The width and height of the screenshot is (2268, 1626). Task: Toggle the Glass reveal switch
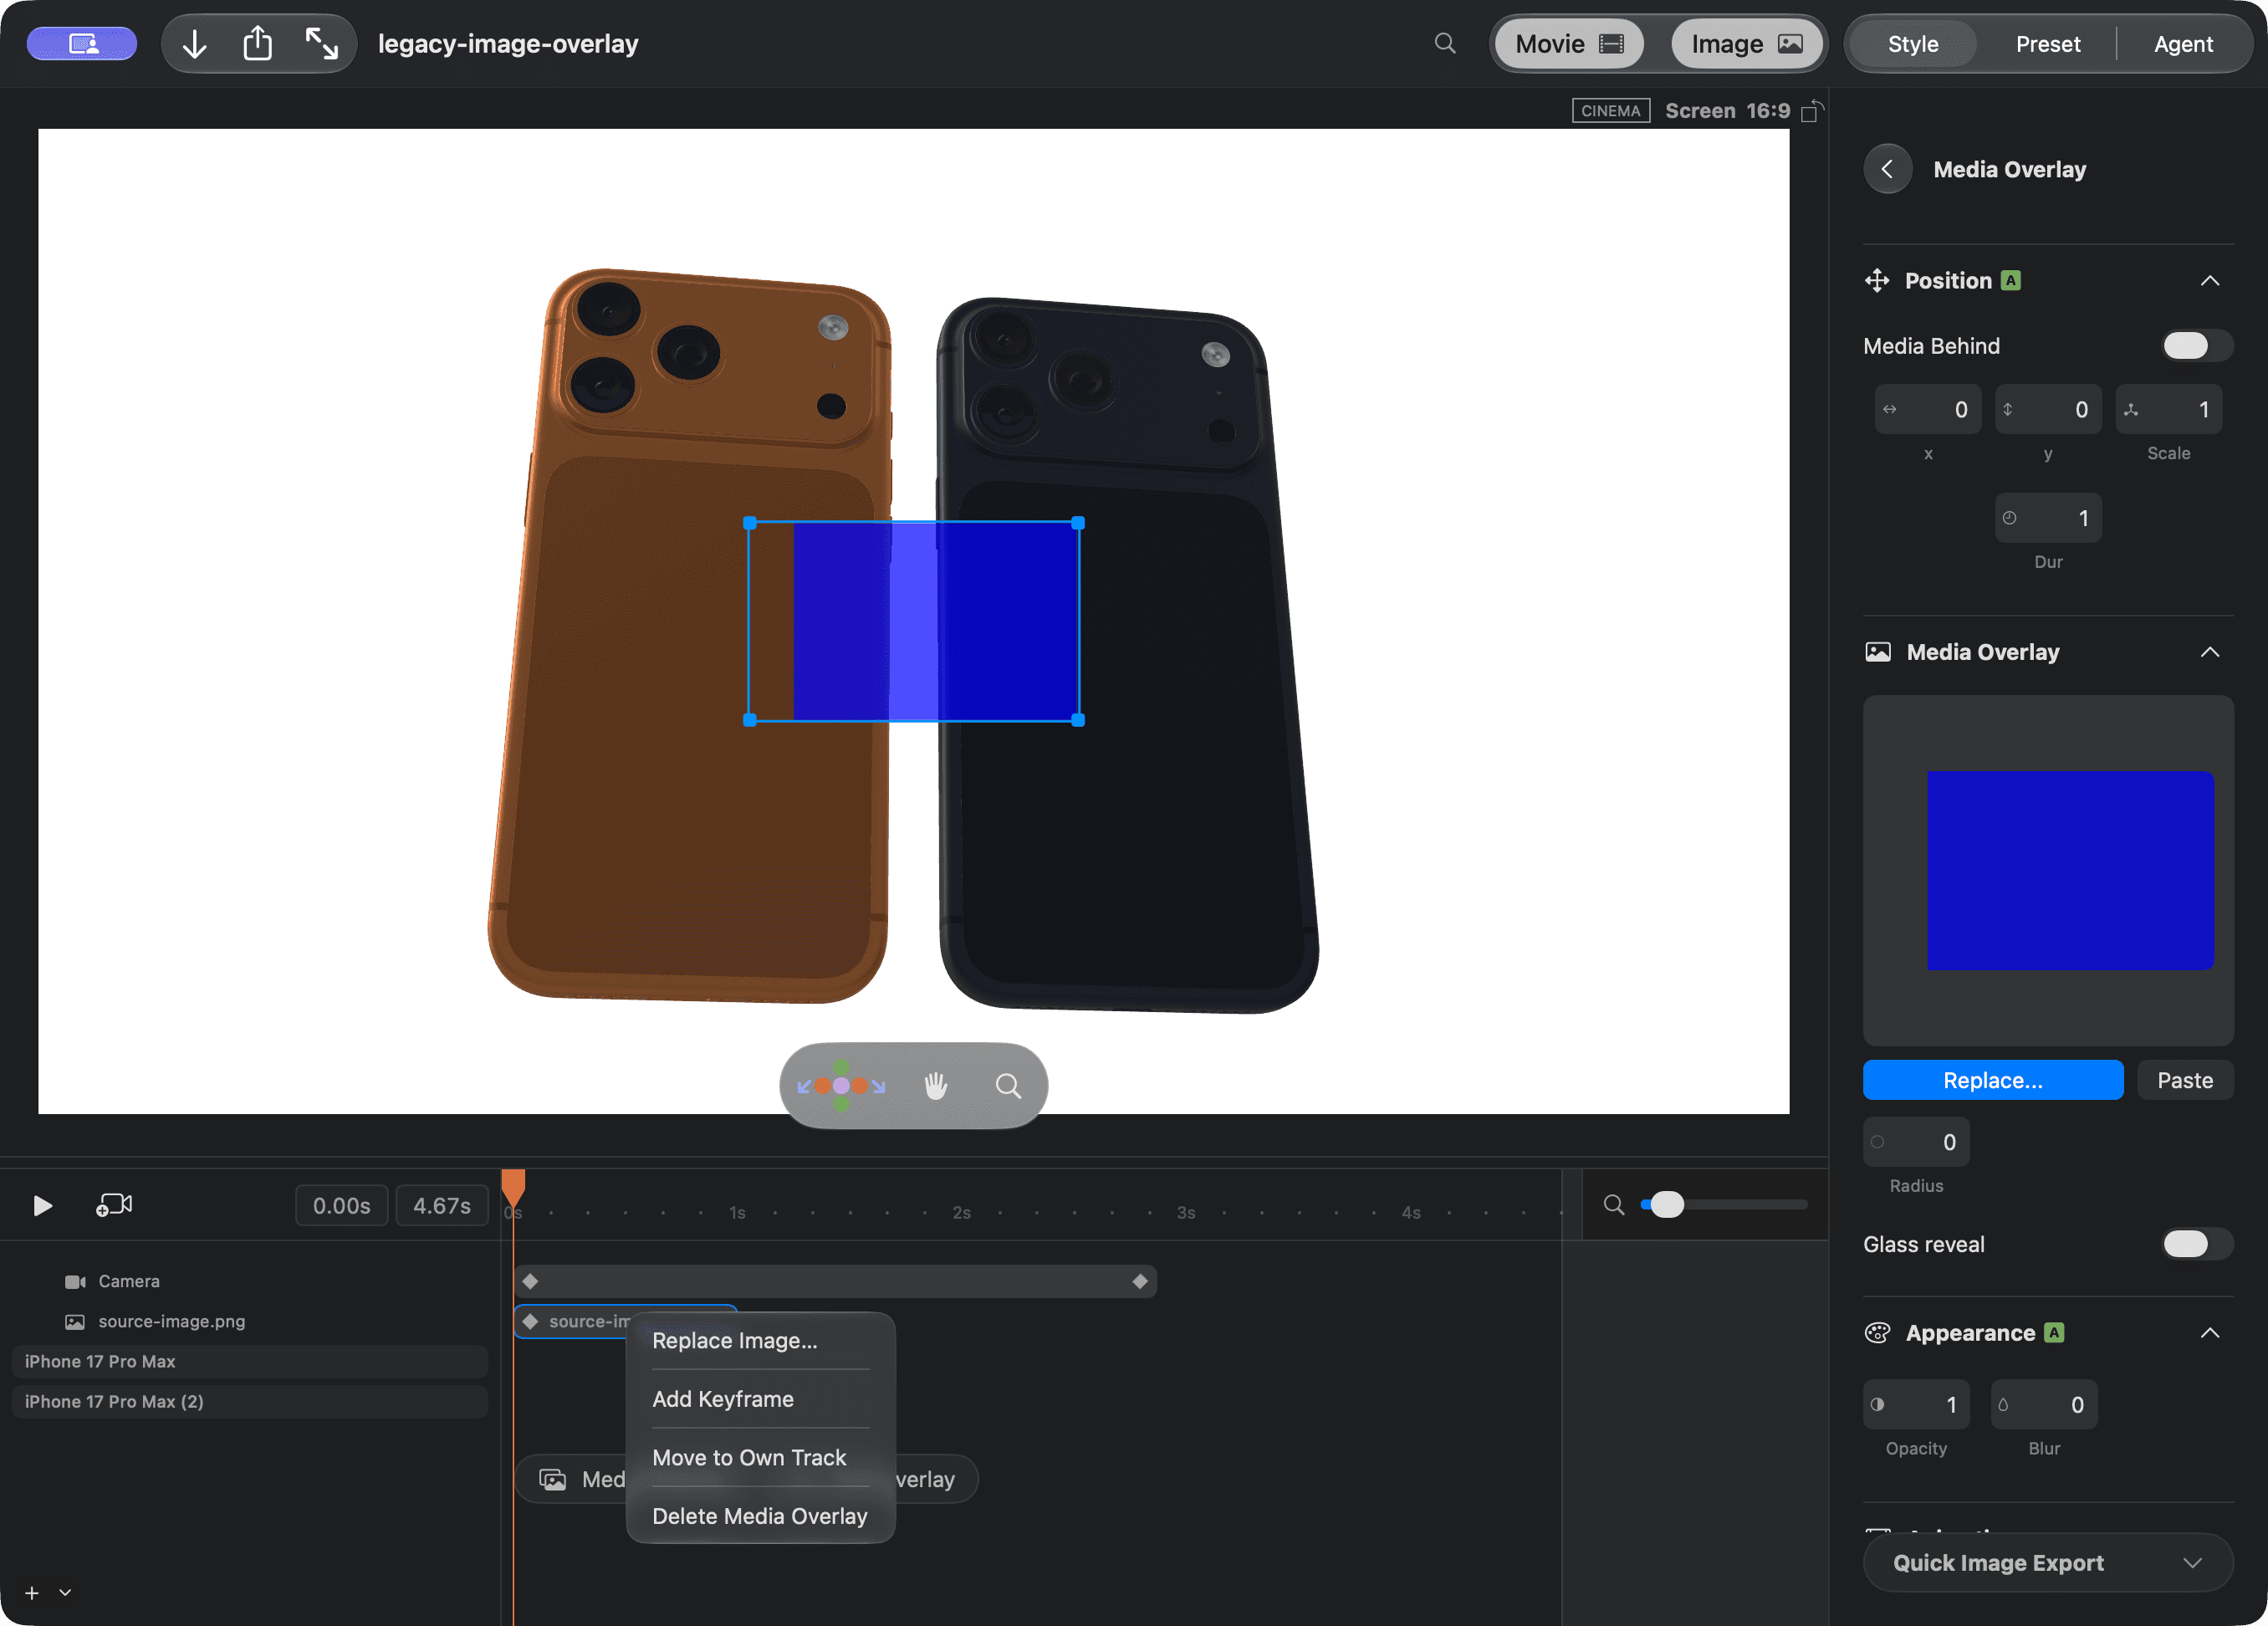tap(2196, 1244)
